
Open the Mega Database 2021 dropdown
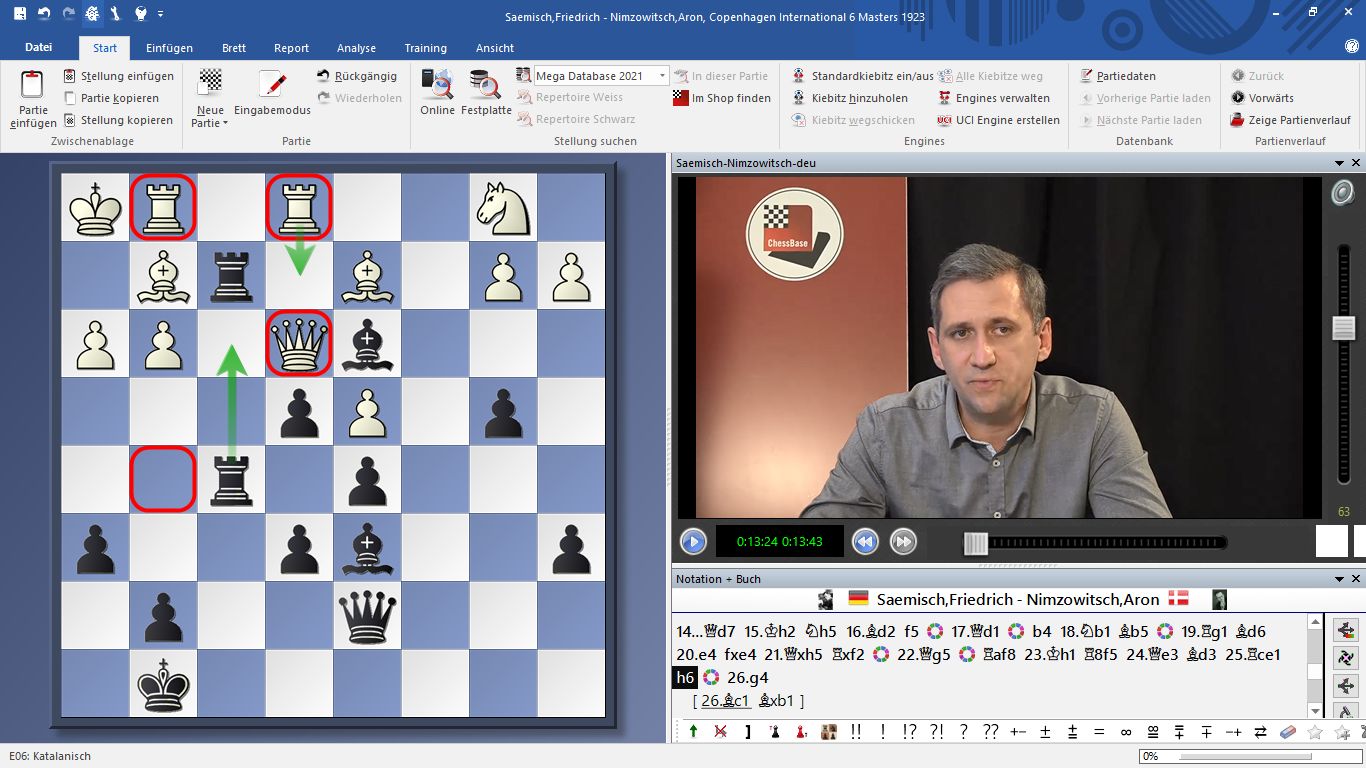(662, 76)
